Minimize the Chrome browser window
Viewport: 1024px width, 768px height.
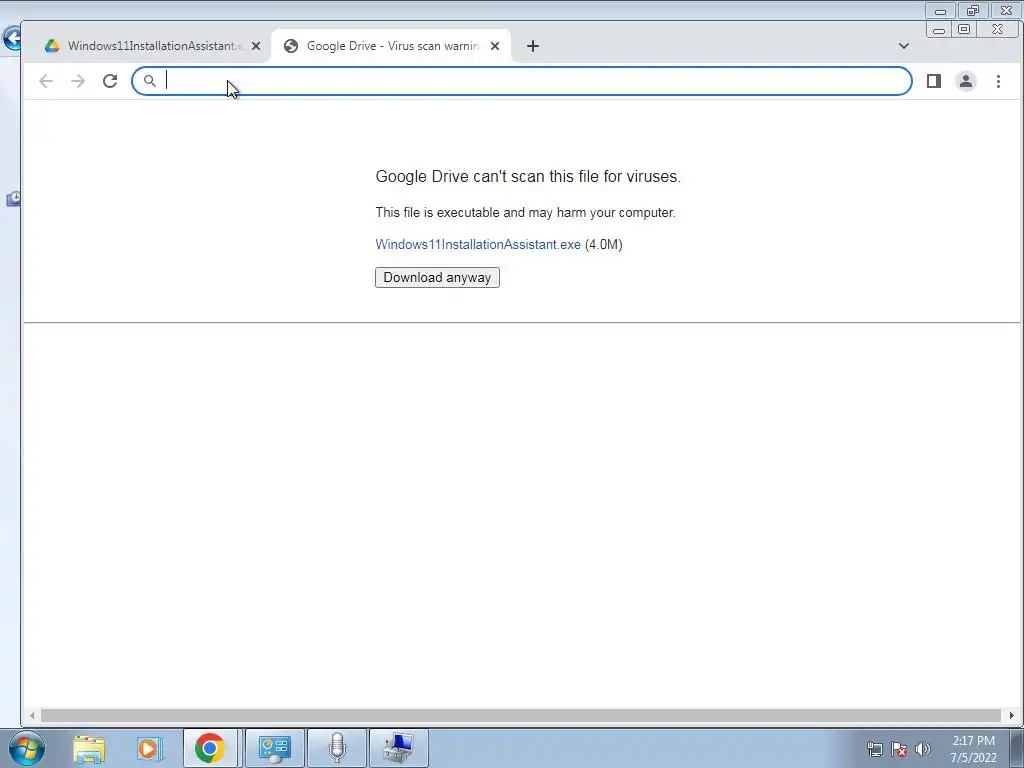[938, 30]
